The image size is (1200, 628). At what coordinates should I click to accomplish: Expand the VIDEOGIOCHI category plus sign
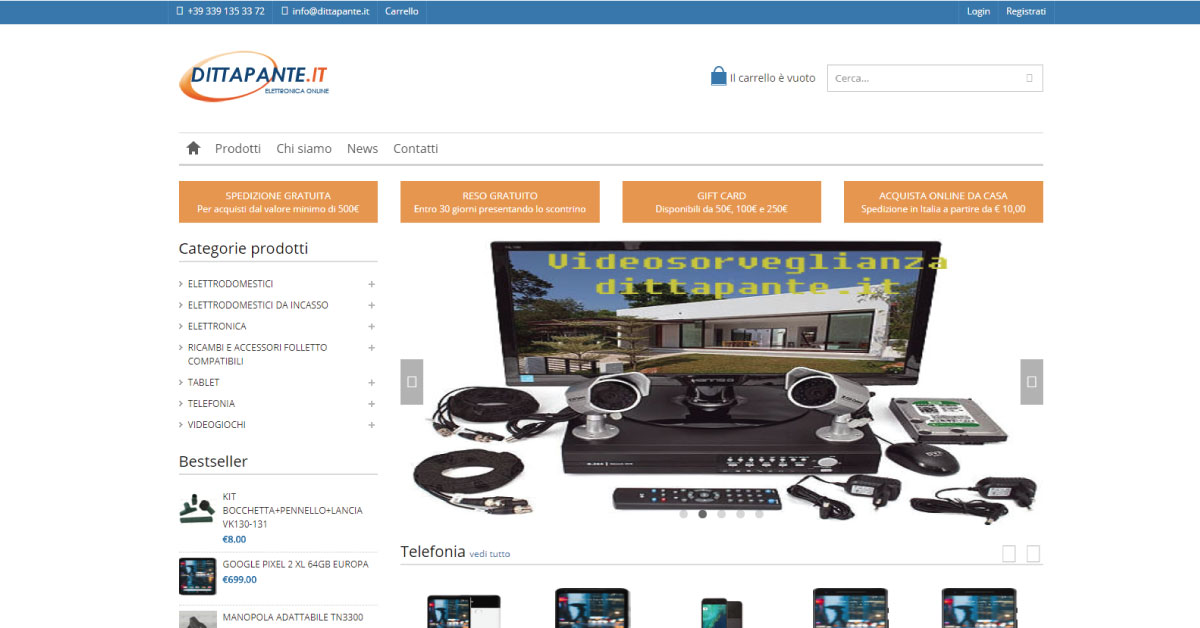click(x=371, y=425)
